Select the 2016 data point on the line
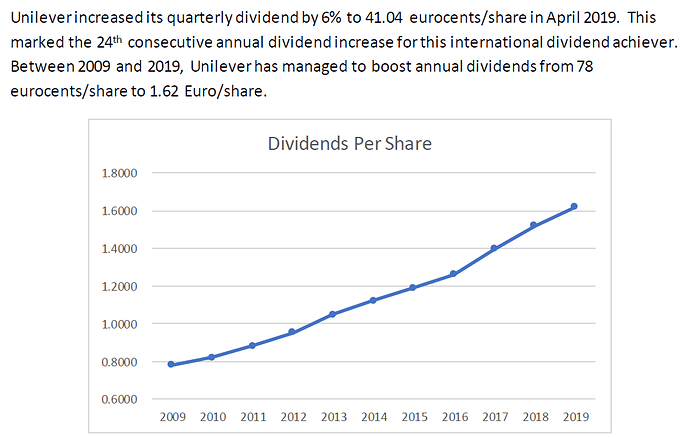The width and height of the screenshot is (690, 438). click(453, 274)
